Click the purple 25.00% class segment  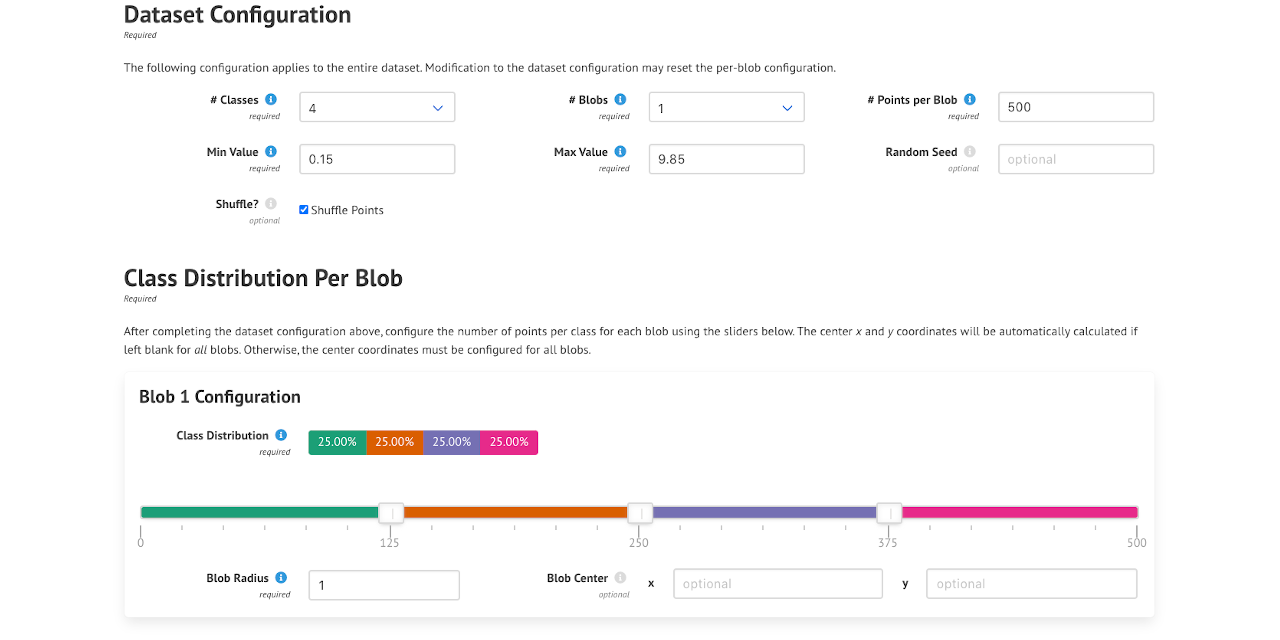[x=452, y=442]
